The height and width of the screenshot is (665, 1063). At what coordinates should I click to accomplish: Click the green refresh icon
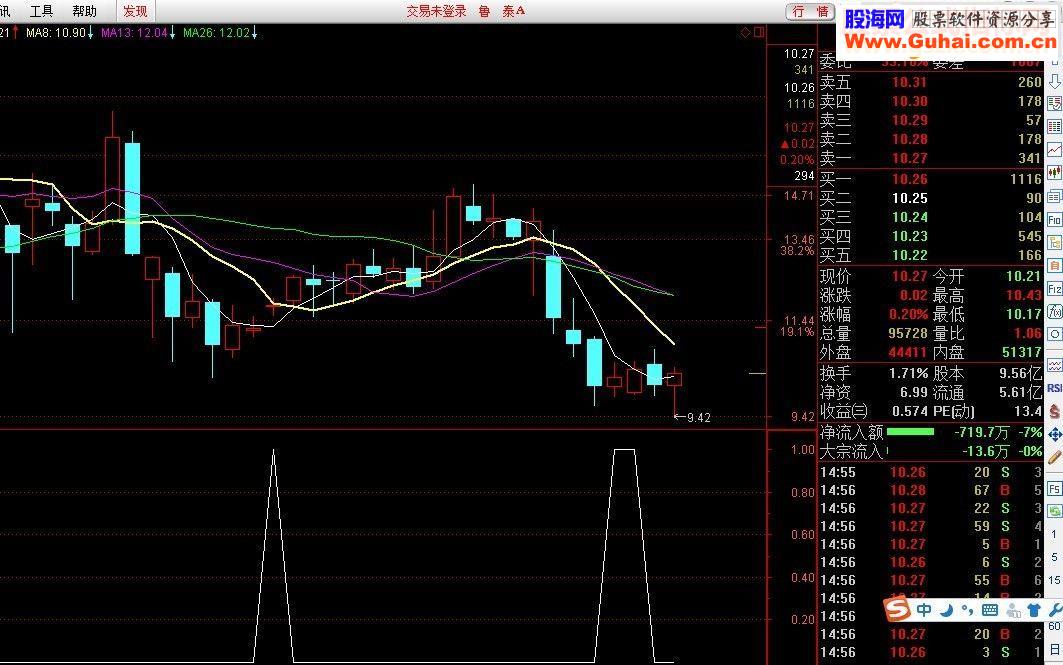[x=1055, y=512]
